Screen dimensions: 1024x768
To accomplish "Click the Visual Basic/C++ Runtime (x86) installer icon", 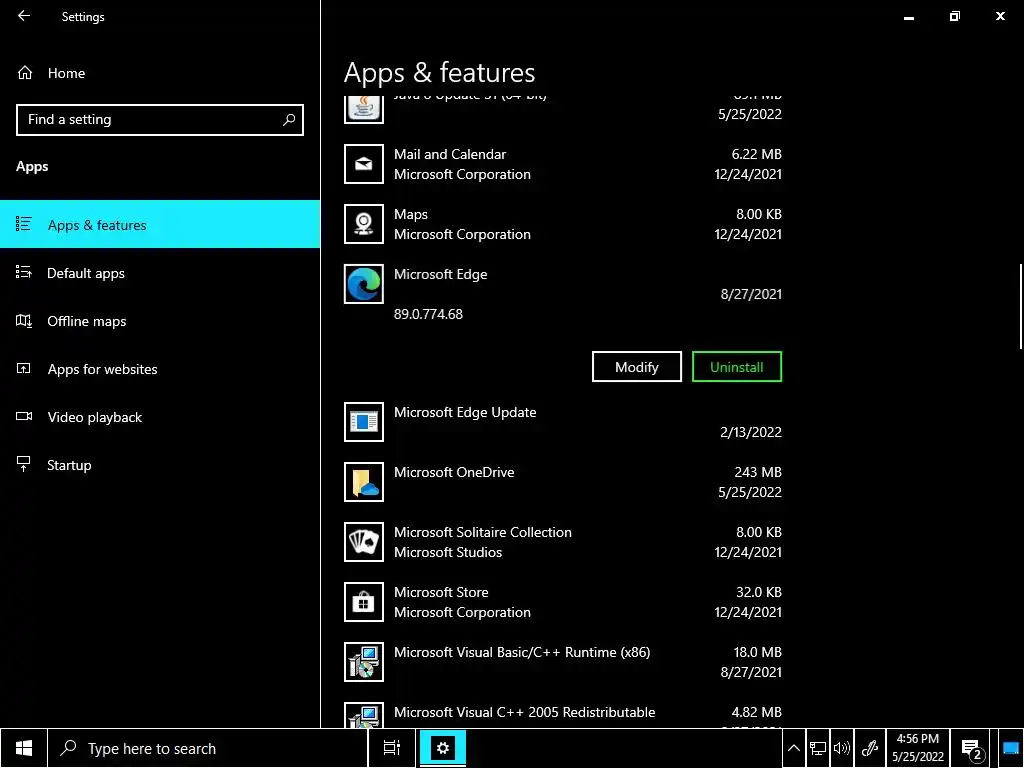I will [364, 662].
